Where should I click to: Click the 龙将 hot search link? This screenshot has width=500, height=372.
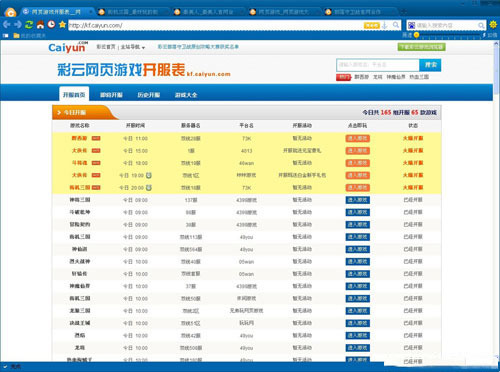[x=378, y=77]
